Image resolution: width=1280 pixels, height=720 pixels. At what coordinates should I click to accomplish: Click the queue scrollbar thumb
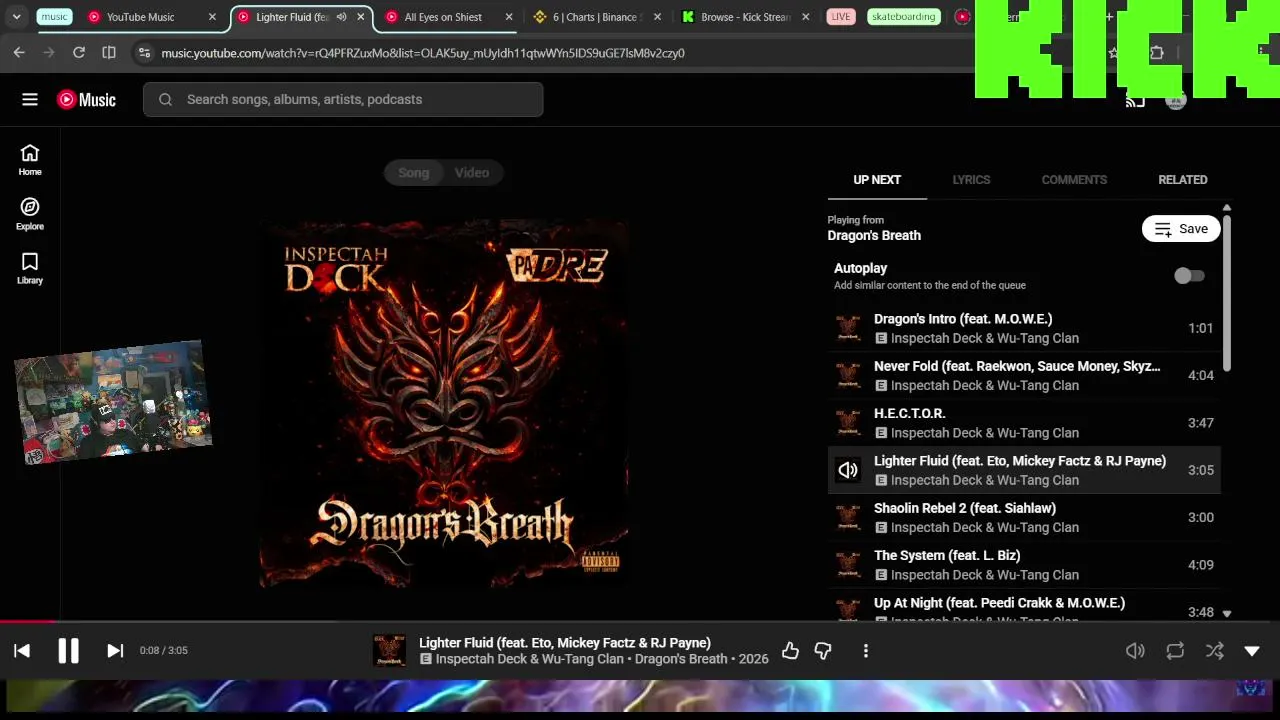pos(1227,293)
